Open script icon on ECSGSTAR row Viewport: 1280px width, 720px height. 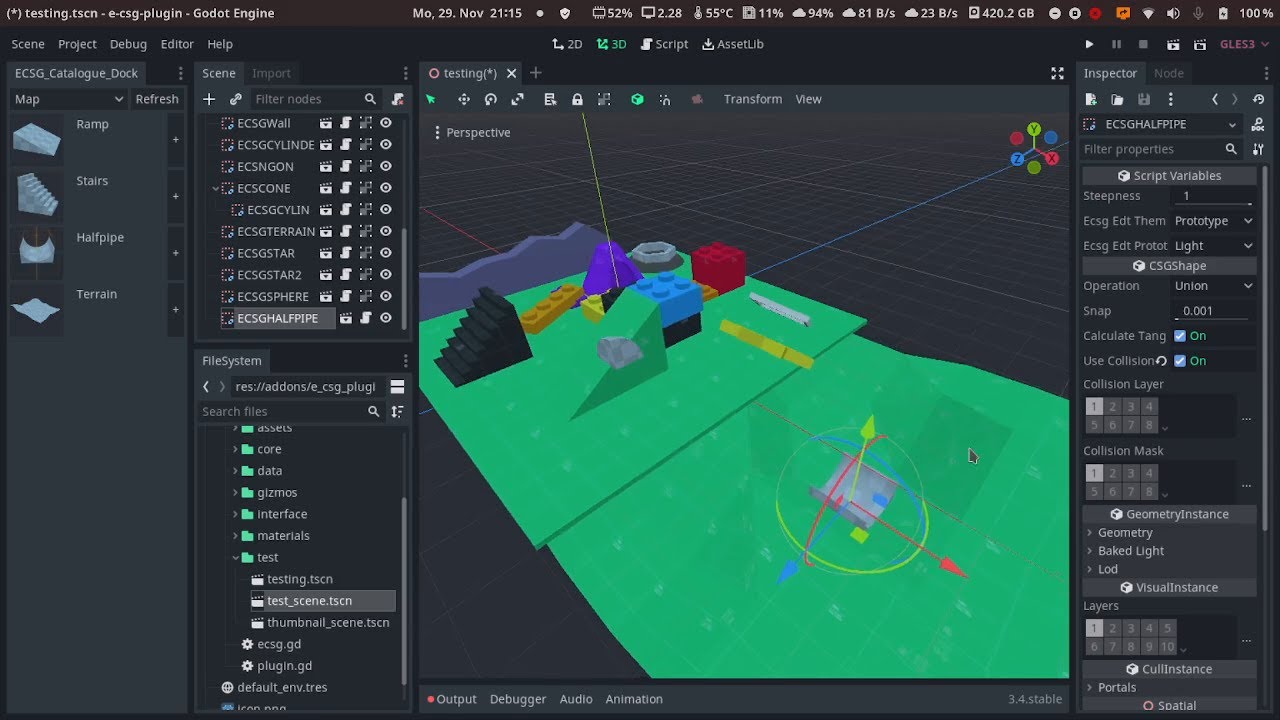click(x=346, y=253)
